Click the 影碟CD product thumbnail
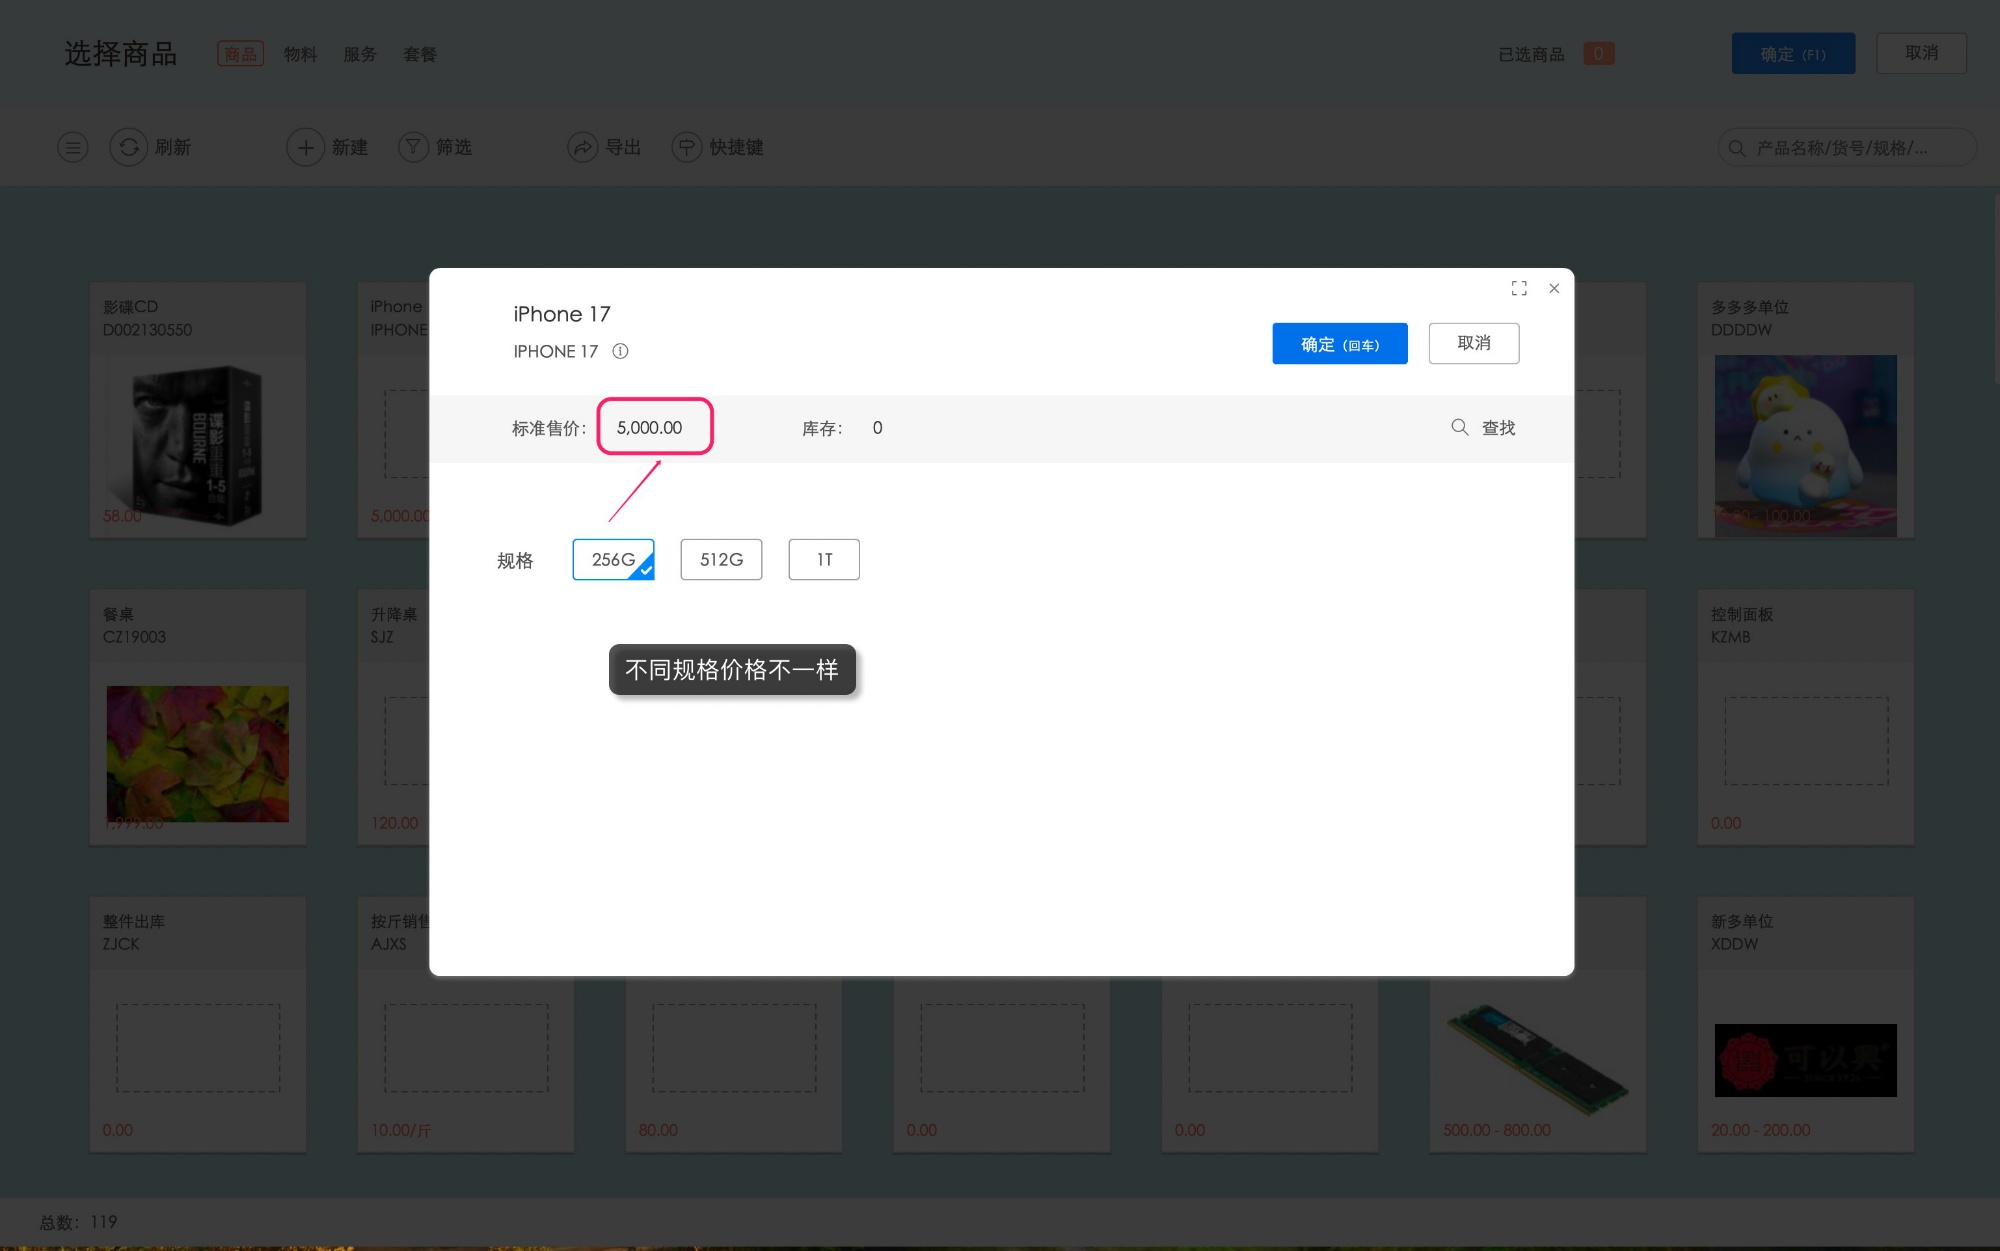The height and width of the screenshot is (1251, 2000). tap(197, 445)
